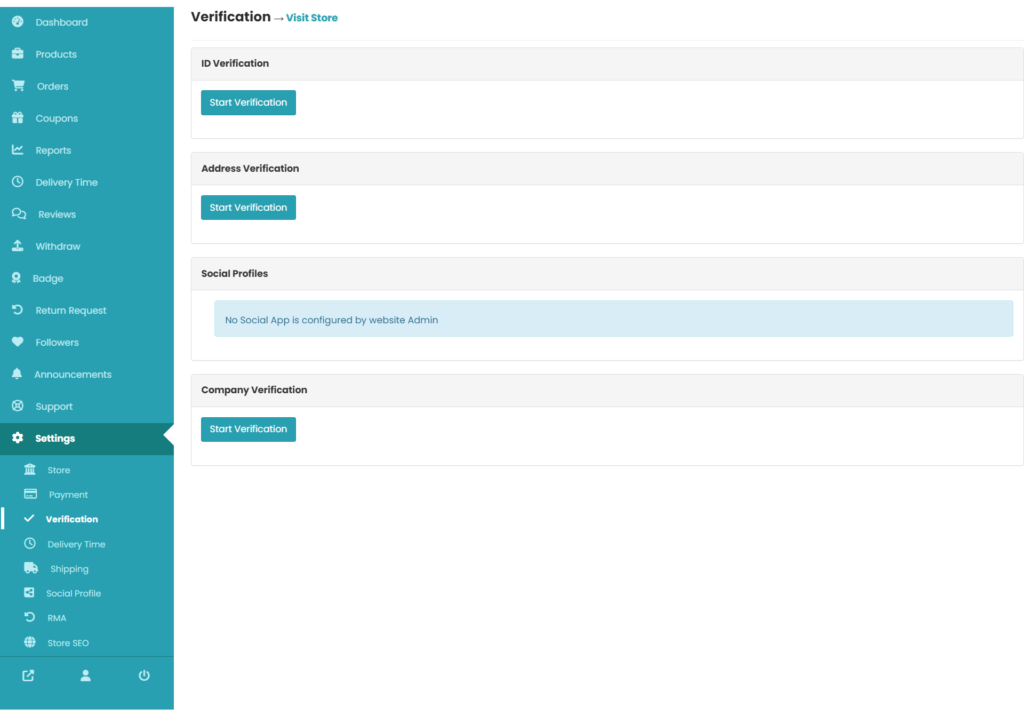This screenshot has width=1024, height=724.
Task: Start Verification under Company Verification
Action: (x=248, y=429)
